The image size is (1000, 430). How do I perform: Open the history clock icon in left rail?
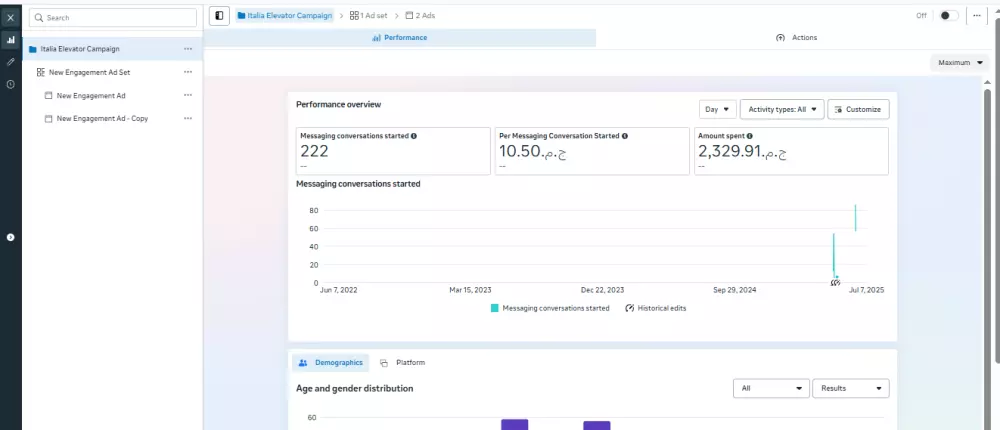click(x=10, y=84)
